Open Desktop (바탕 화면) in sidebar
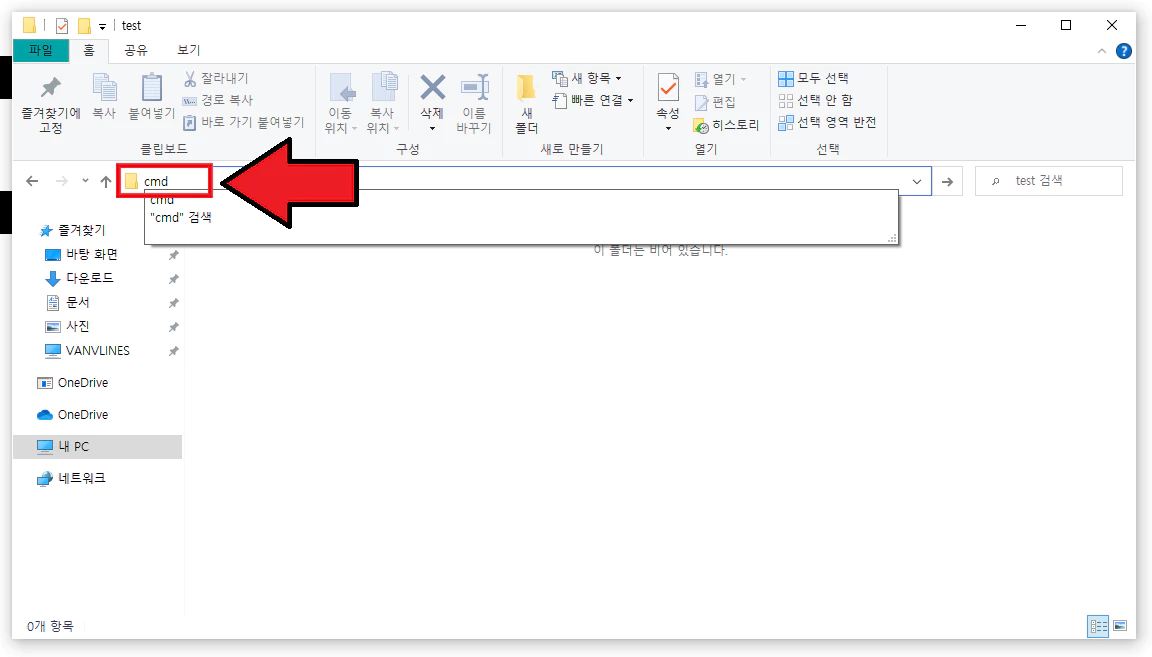This screenshot has width=1152, height=657. [82, 254]
